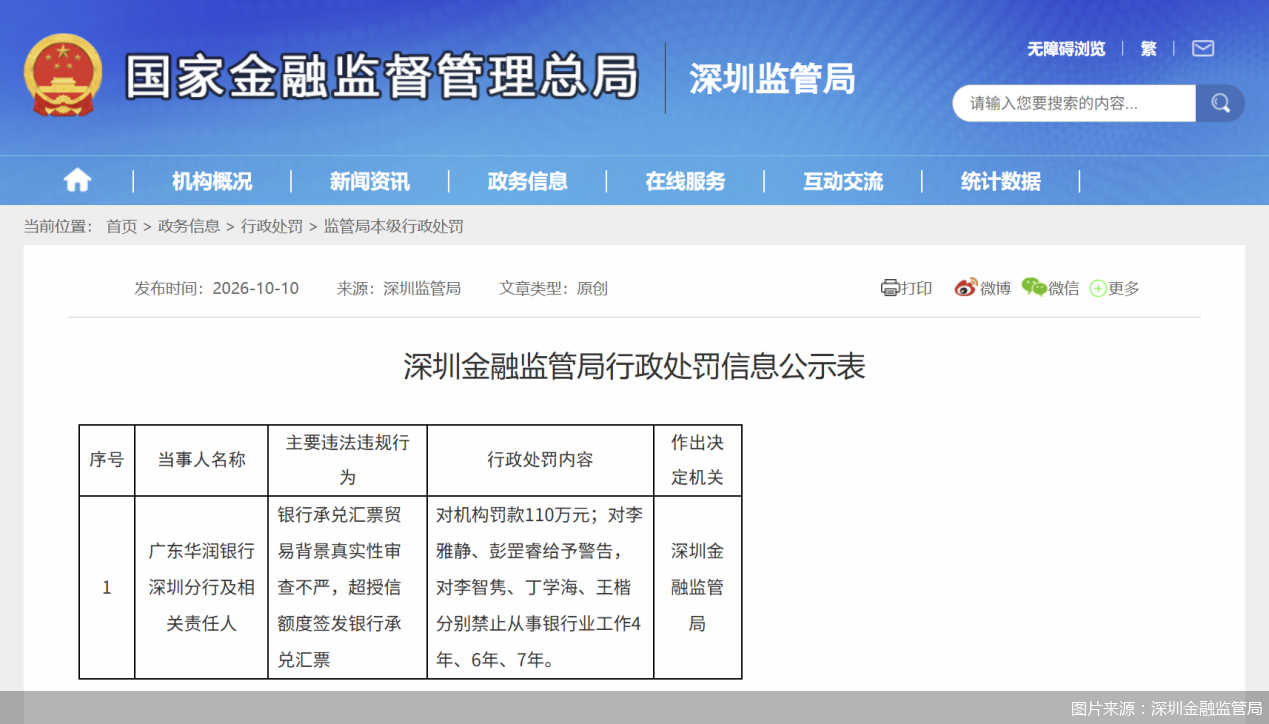The image size is (1269, 724).
Task: Click the 微博 share label
Action: [x=996, y=288]
